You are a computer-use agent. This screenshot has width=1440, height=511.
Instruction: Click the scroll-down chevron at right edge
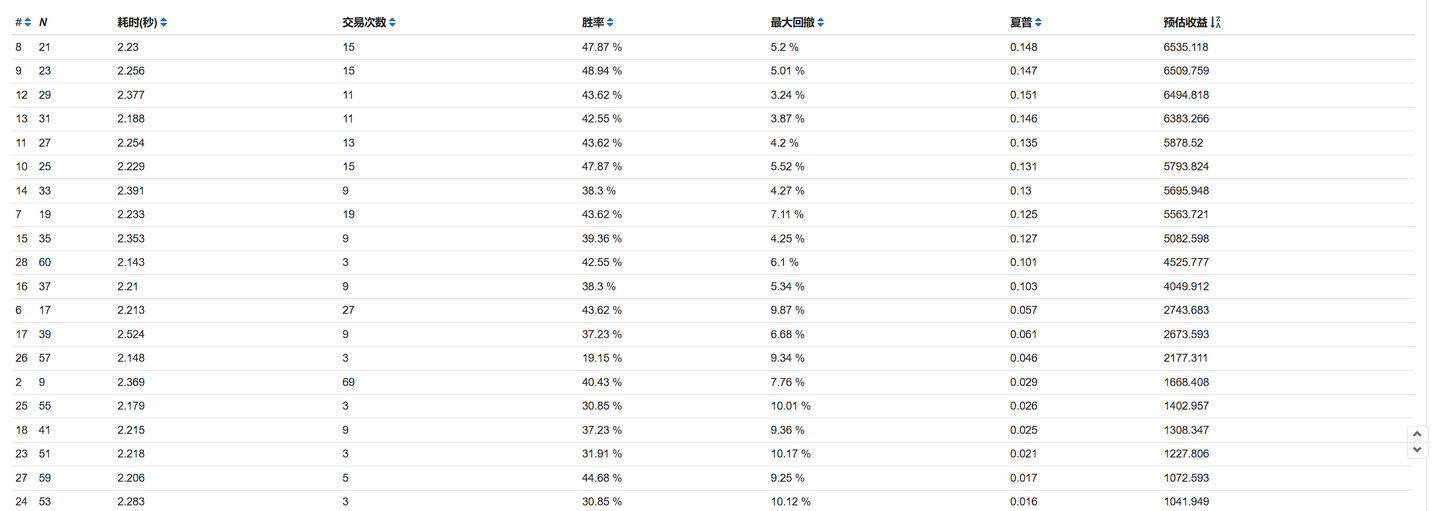(x=1417, y=450)
